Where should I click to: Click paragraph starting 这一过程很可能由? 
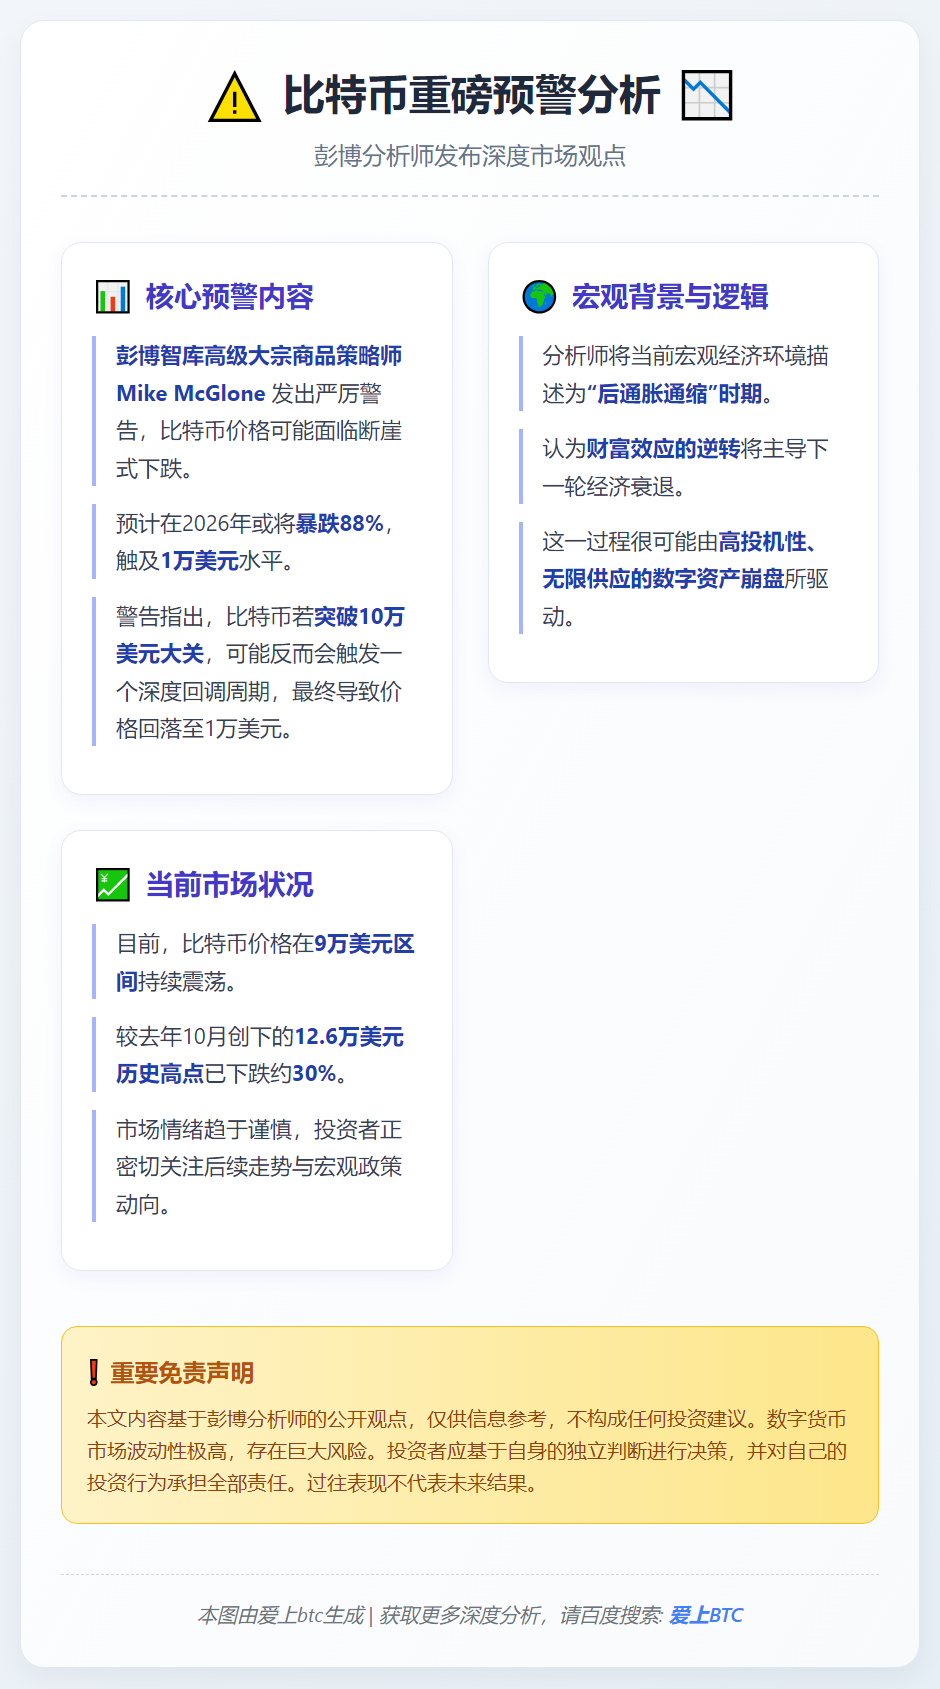click(x=685, y=579)
